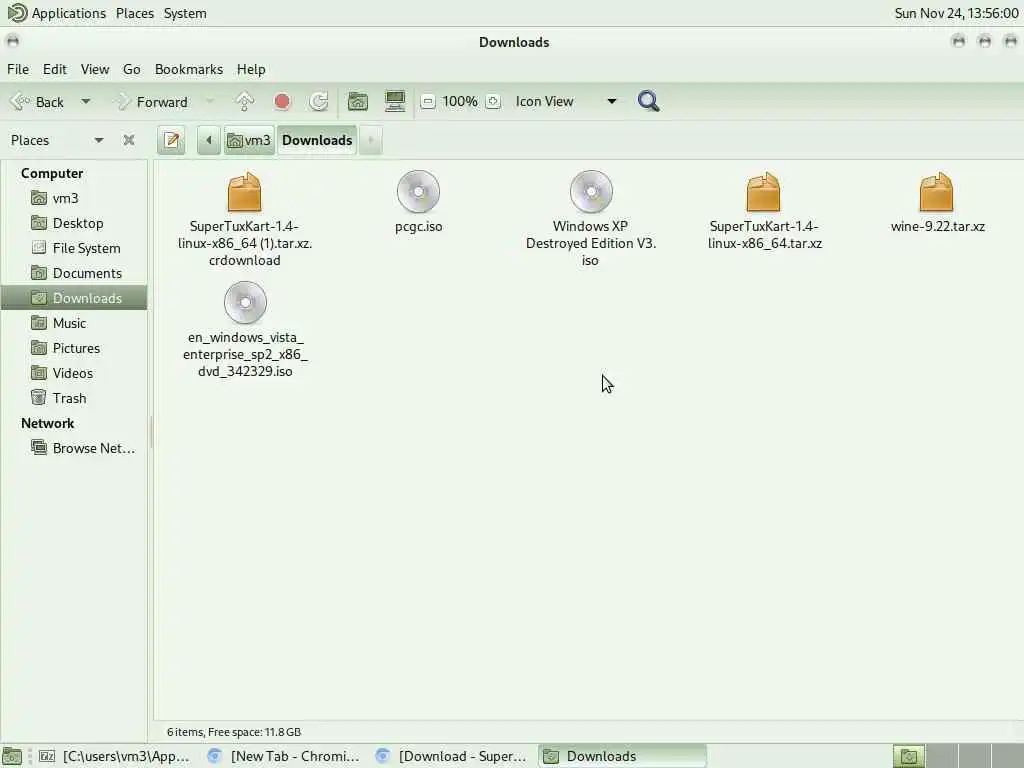Open File System in sidebar
The width and height of the screenshot is (1024, 768).
(x=74, y=248)
